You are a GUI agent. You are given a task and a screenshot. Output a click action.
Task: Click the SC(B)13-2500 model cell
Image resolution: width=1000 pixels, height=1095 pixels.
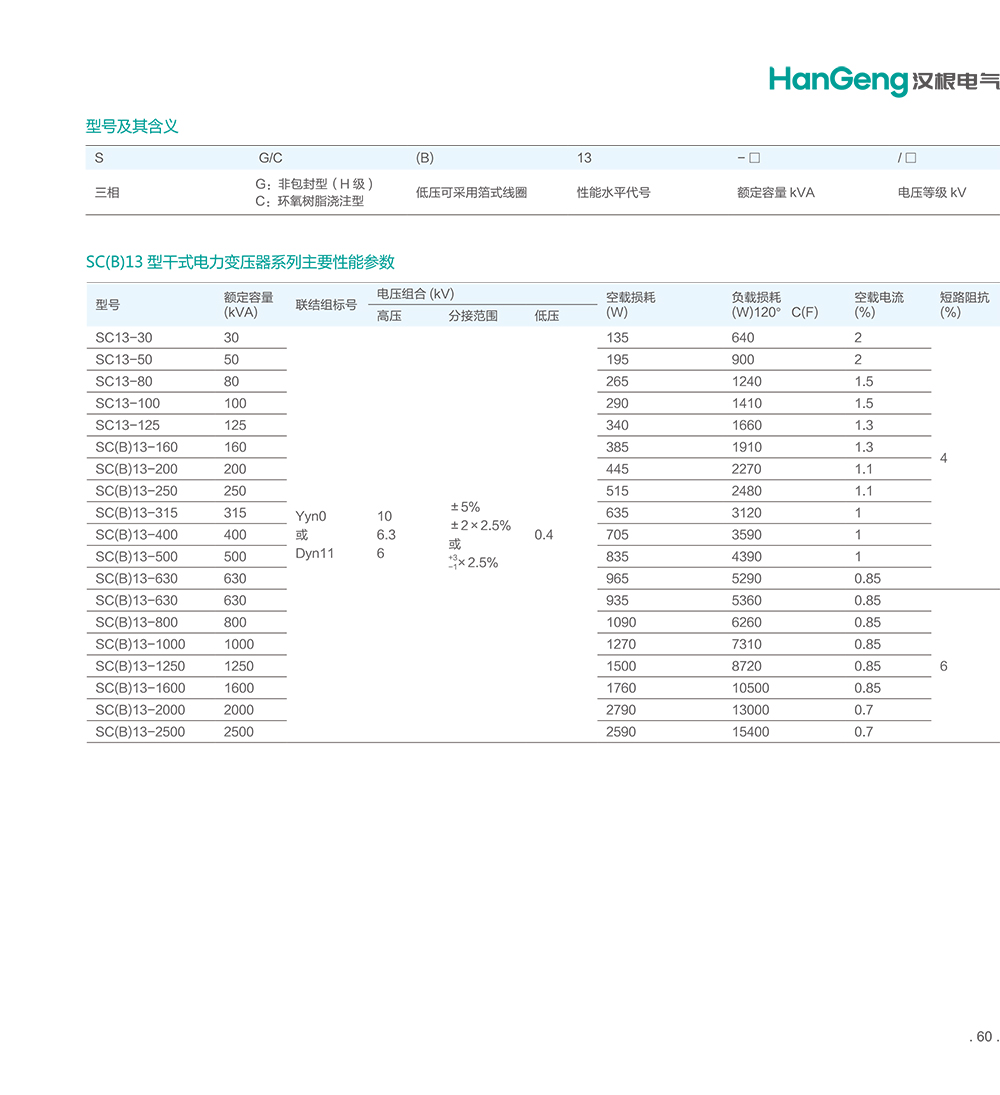pos(140,732)
